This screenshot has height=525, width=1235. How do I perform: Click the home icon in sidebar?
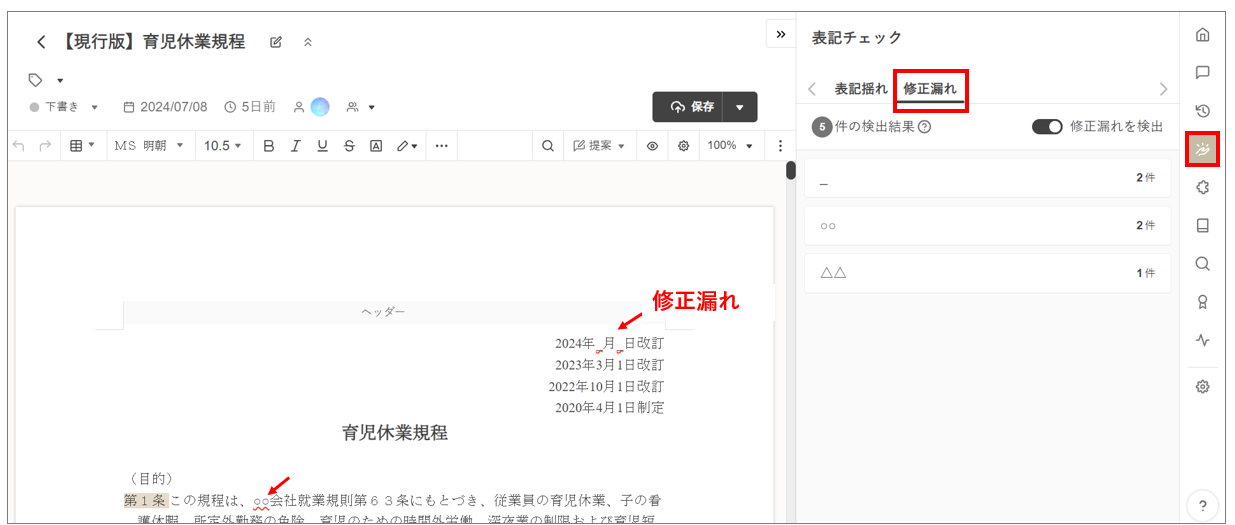[x=1202, y=35]
